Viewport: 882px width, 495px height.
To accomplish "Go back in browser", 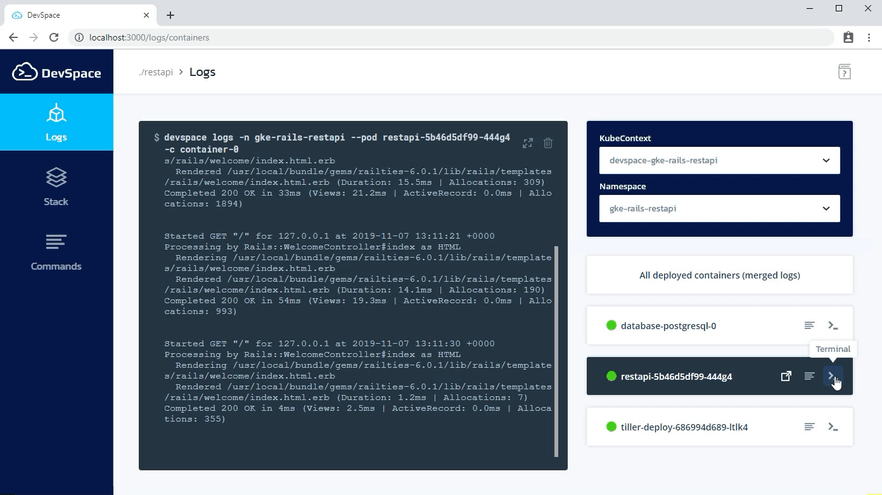I will (14, 37).
